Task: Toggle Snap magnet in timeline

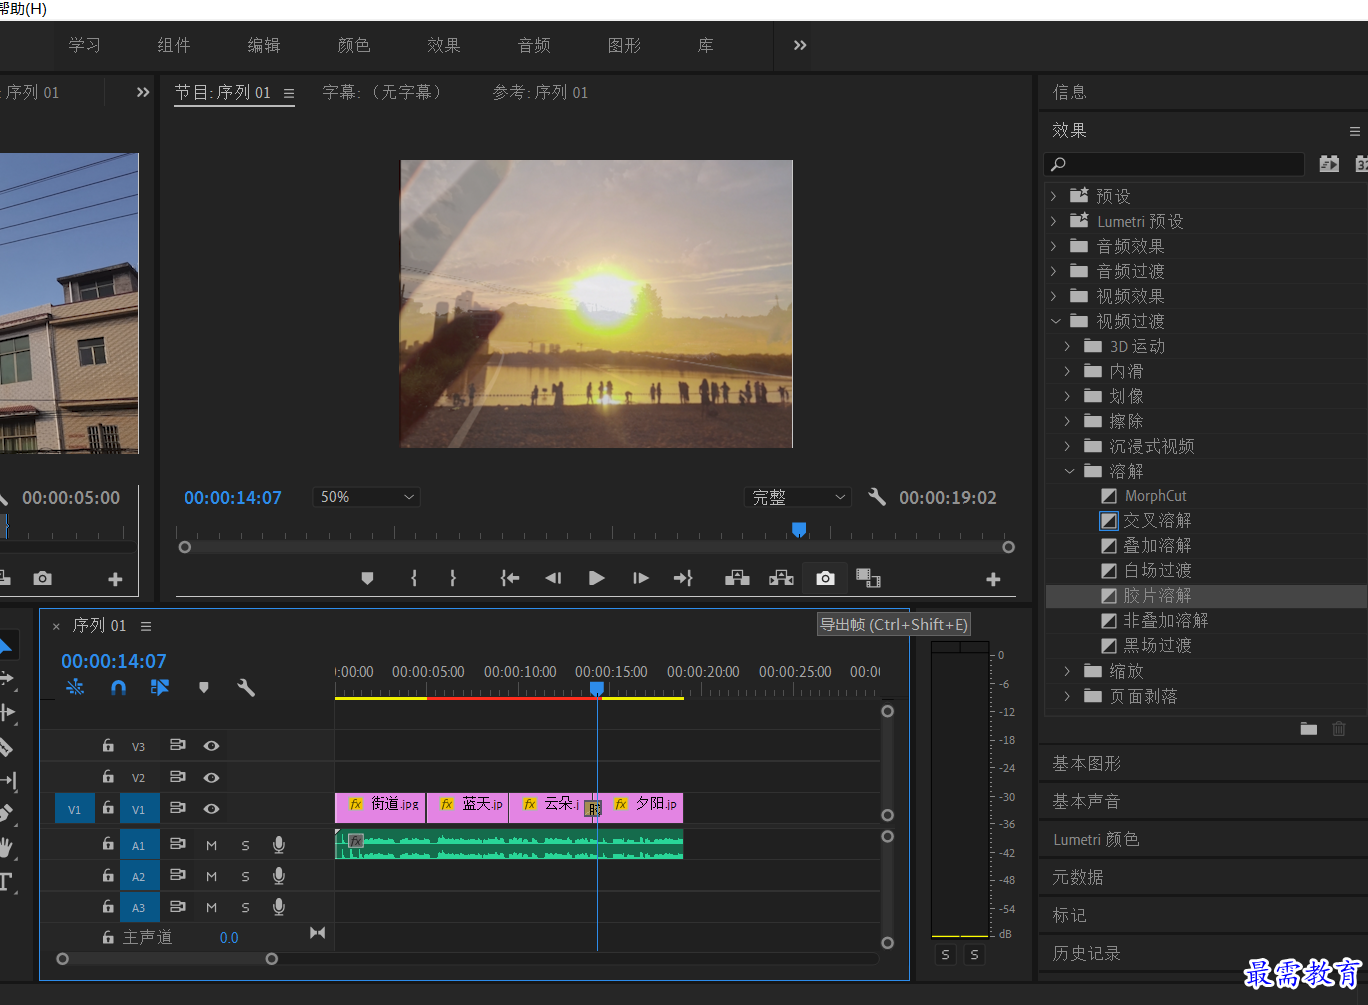Action: (118, 687)
